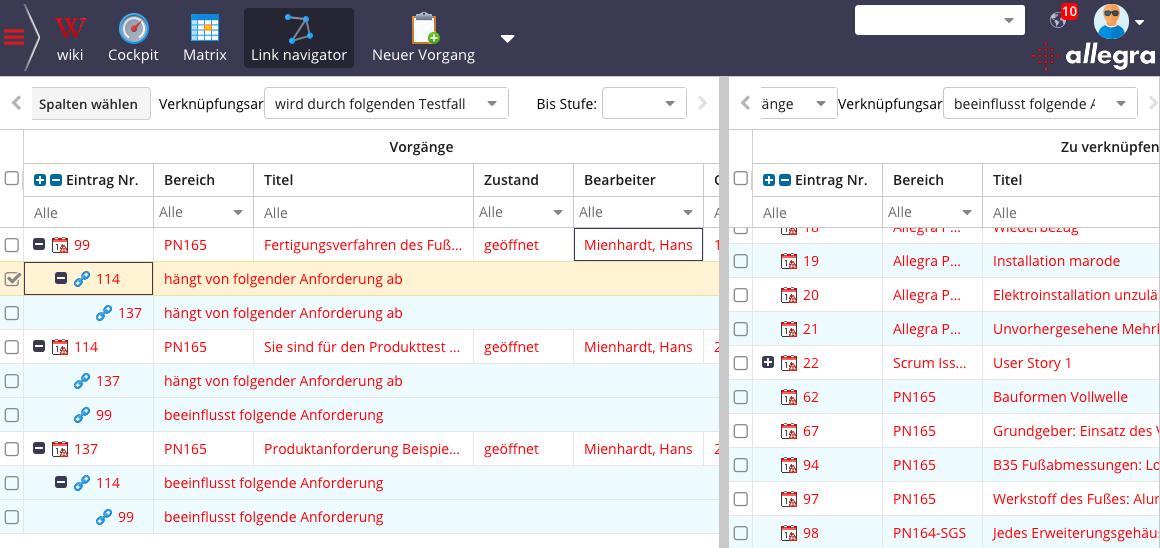Tick checkbox for User Story 1 row

740,363
